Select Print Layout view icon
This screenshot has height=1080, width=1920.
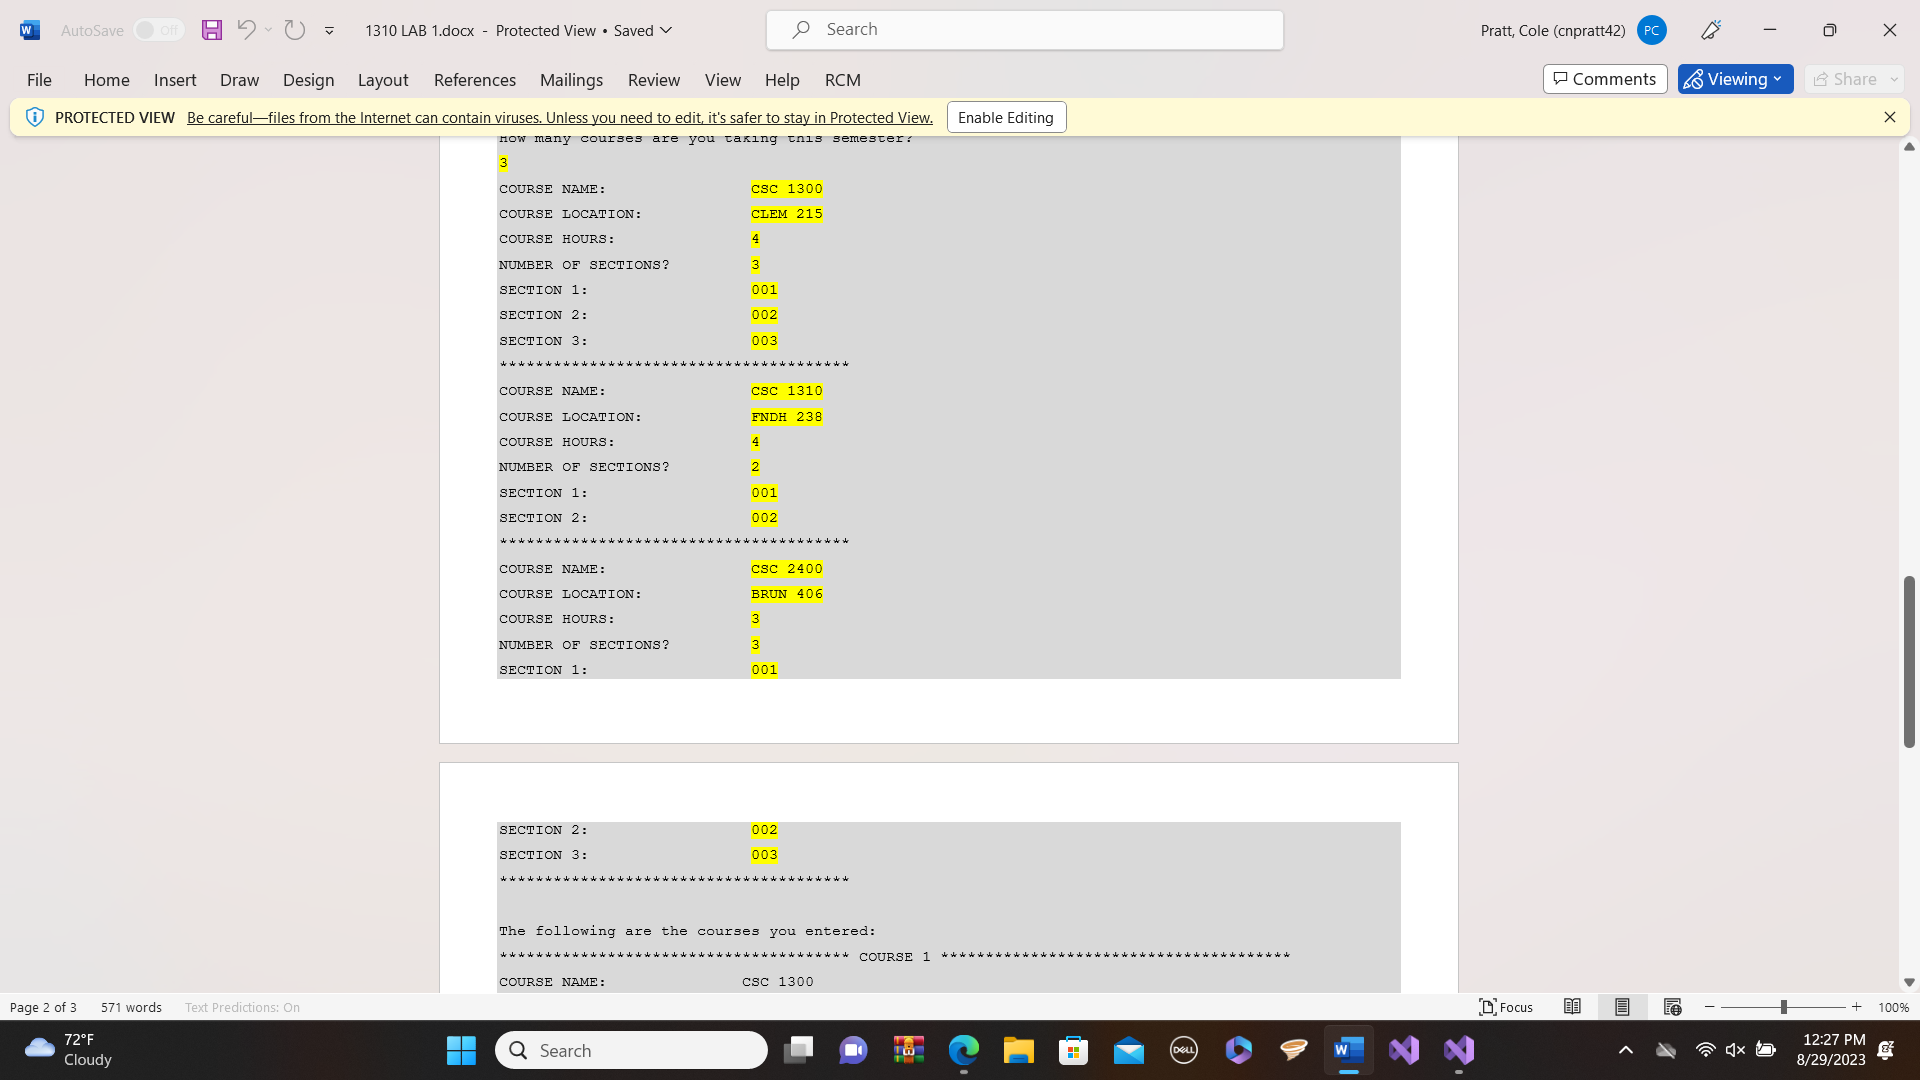(x=1622, y=1007)
